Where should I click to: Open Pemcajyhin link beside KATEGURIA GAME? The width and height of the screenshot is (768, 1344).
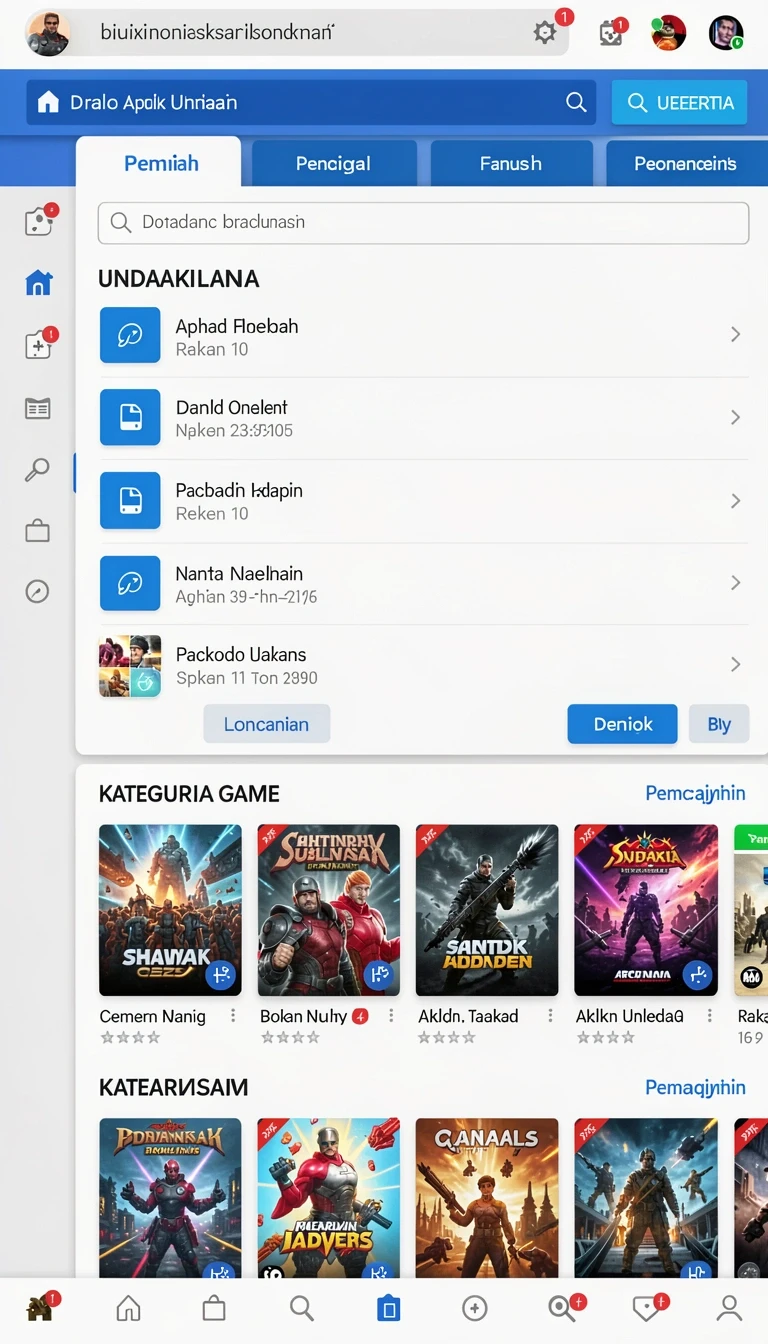(x=695, y=793)
